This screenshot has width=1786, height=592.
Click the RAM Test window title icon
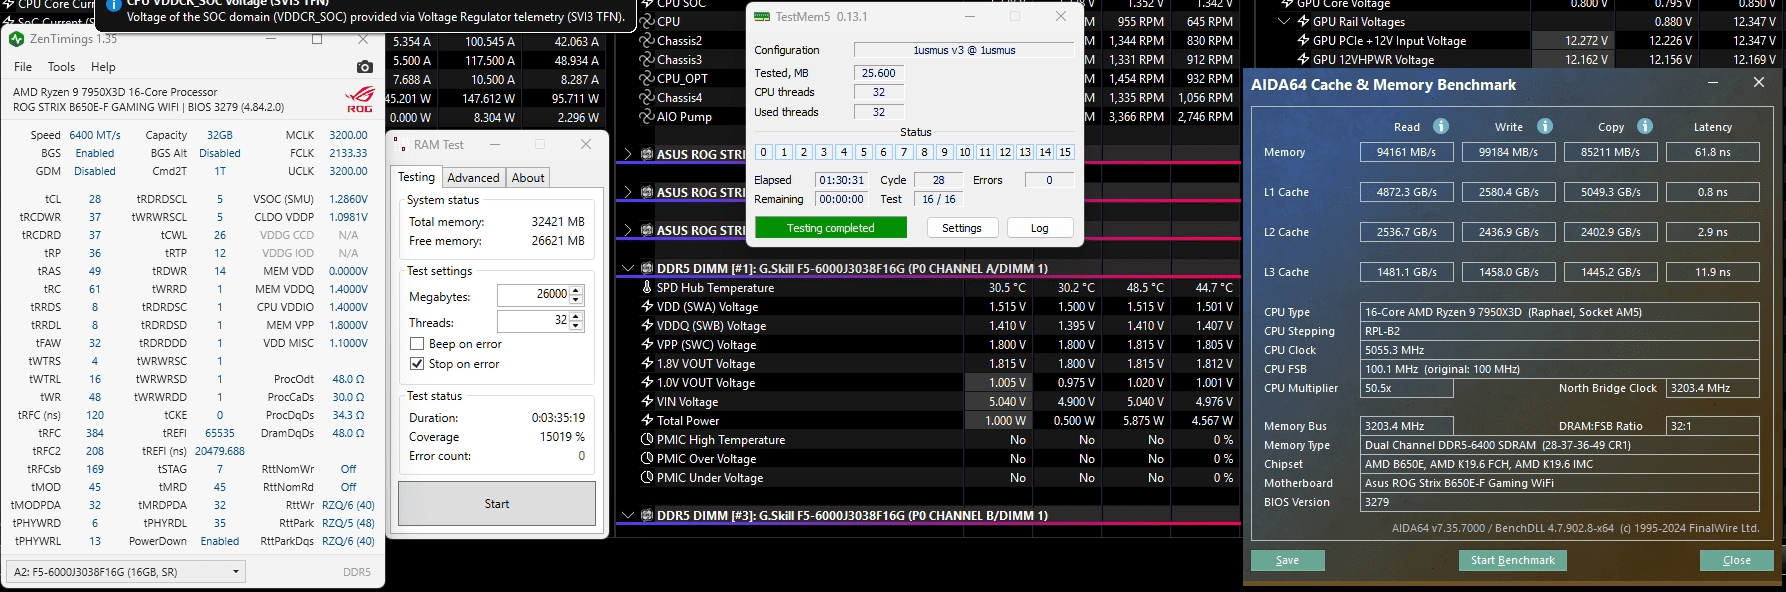[401, 145]
